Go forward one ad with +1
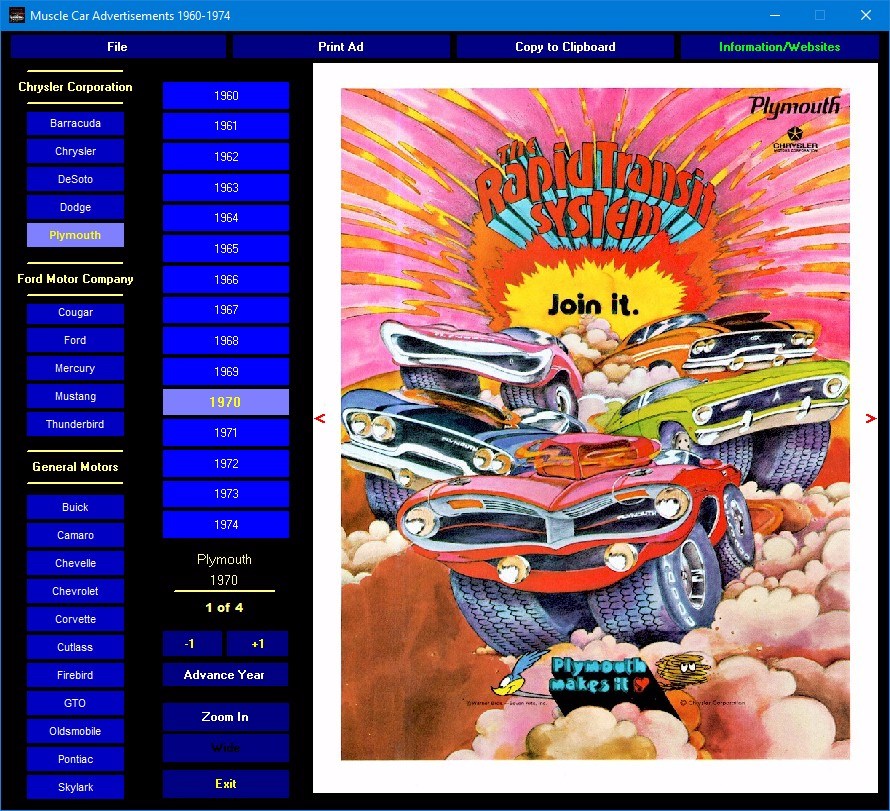The image size is (890, 811). click(258, 644)
